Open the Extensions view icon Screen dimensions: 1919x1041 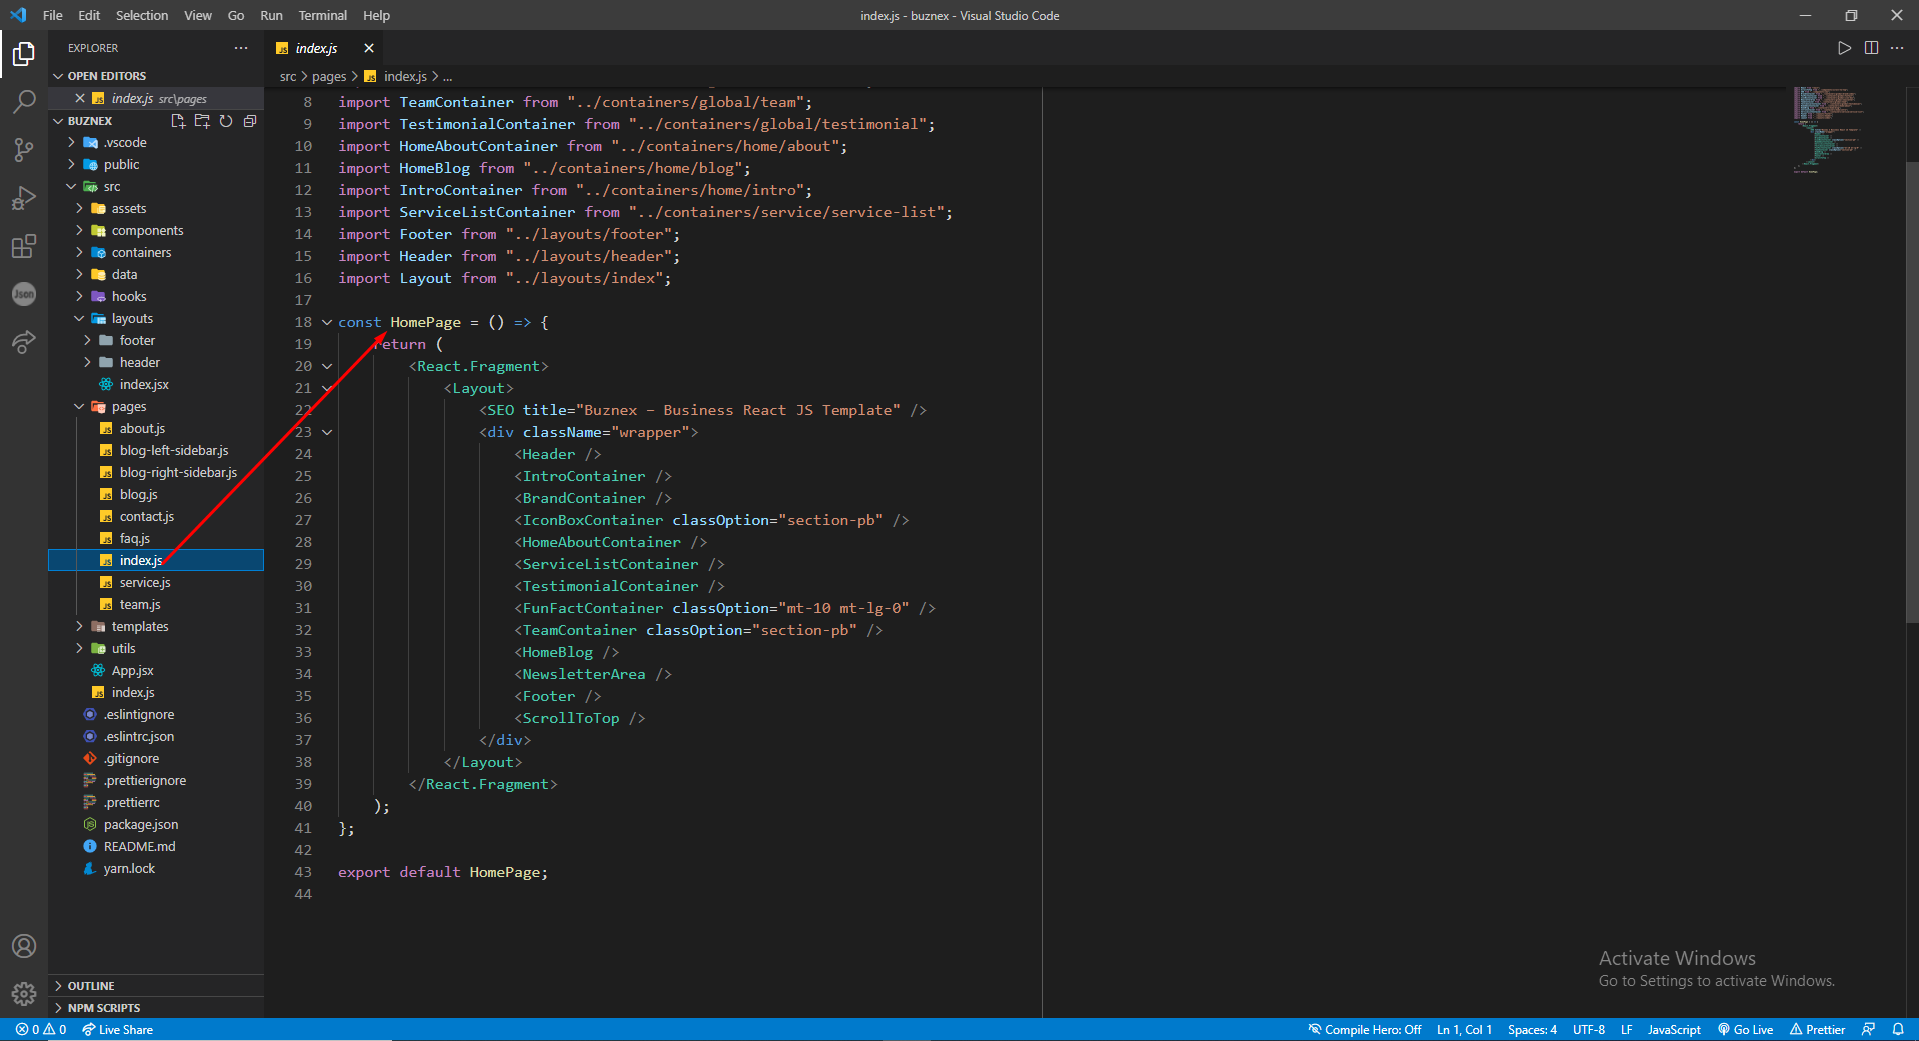click(x=24, y=245)
